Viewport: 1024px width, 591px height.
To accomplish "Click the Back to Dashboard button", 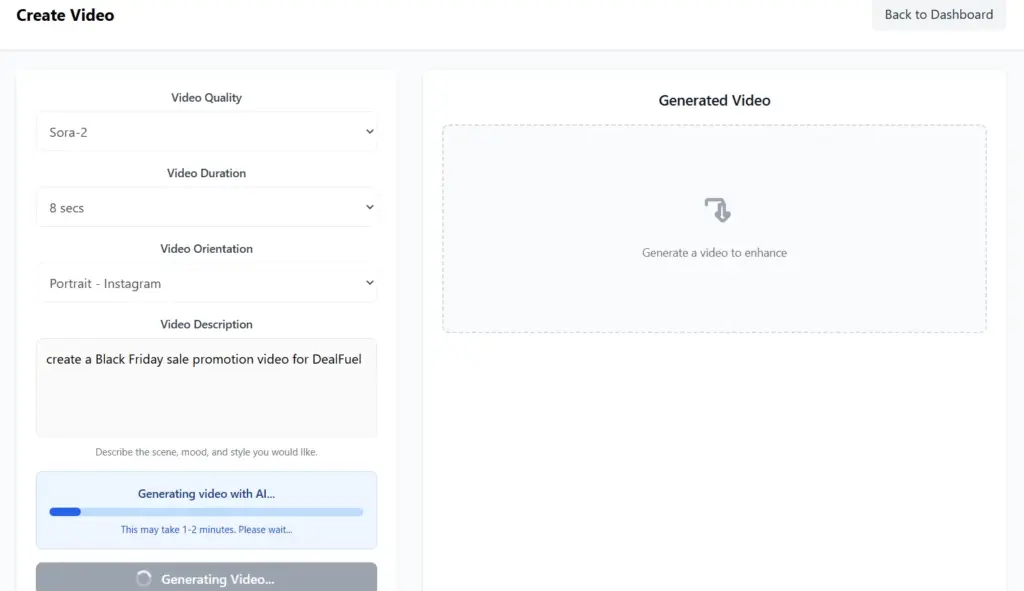I will coord(938,15).
